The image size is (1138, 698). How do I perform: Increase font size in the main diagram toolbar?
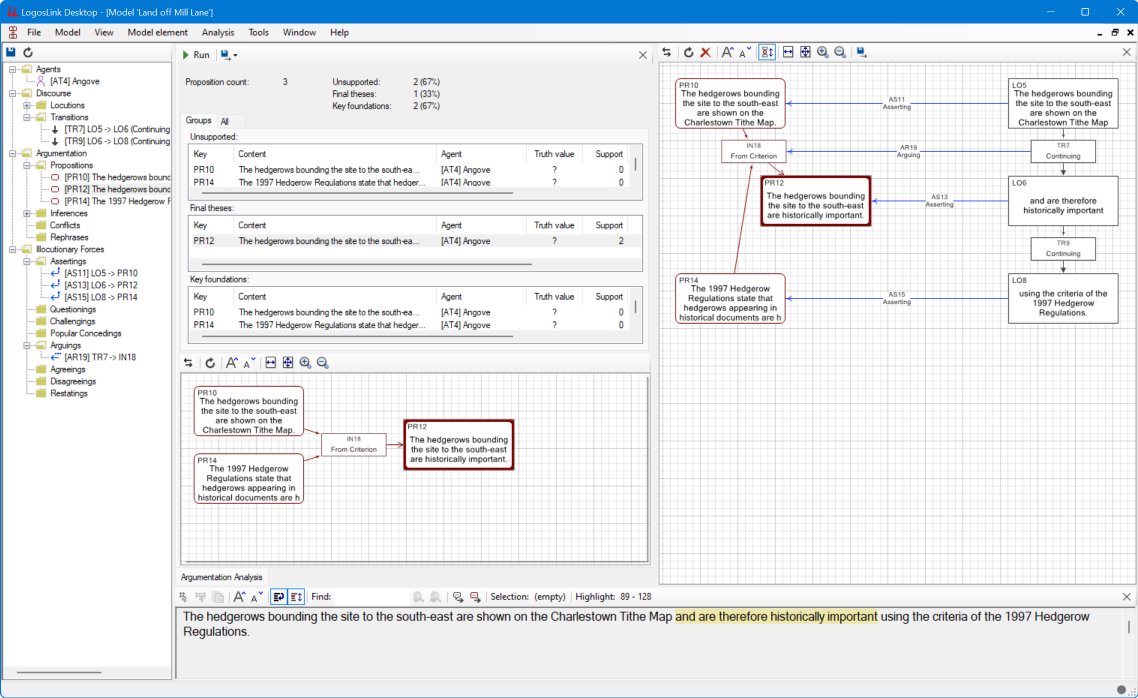[728, 52]
